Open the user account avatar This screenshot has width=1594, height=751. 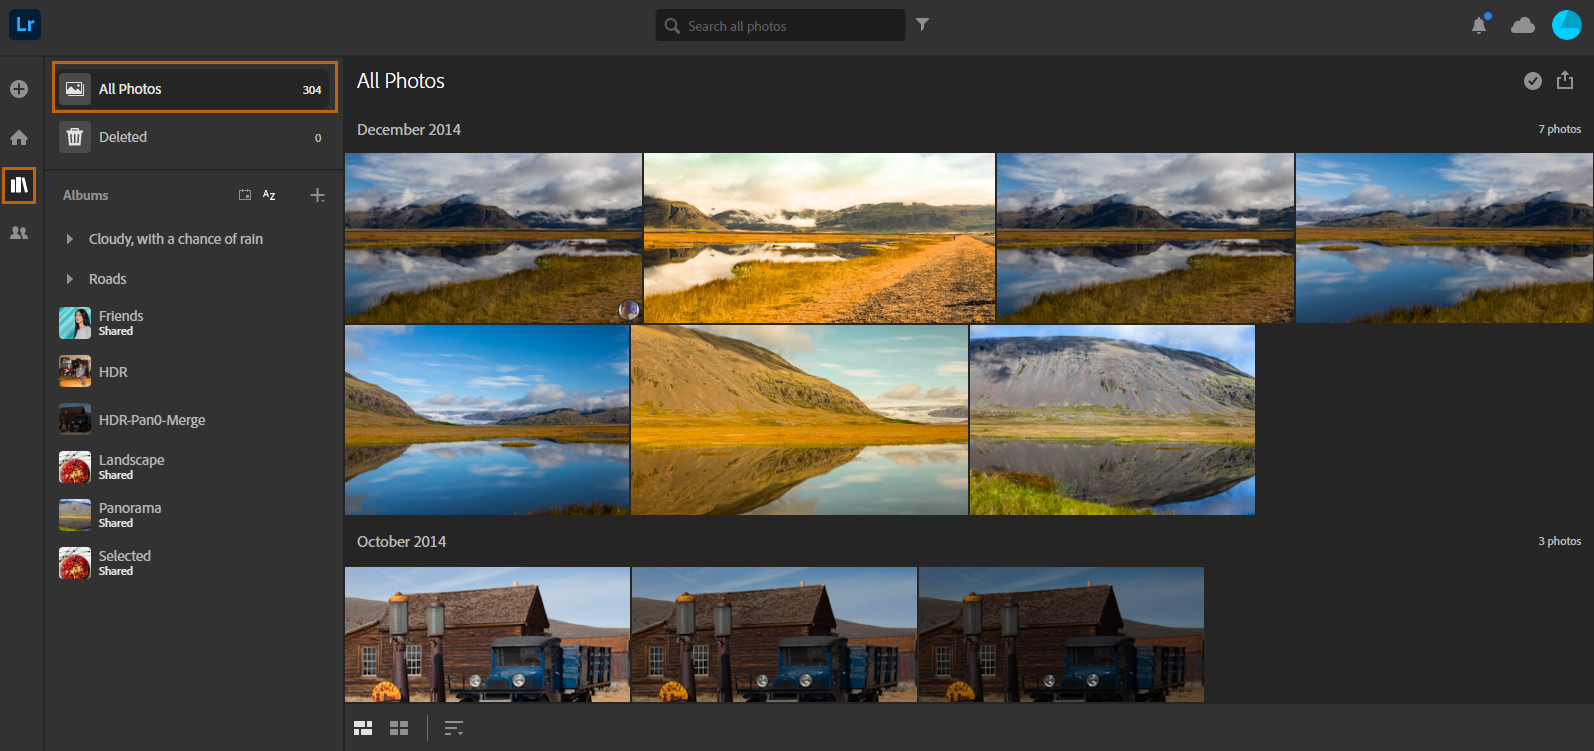1566,25
